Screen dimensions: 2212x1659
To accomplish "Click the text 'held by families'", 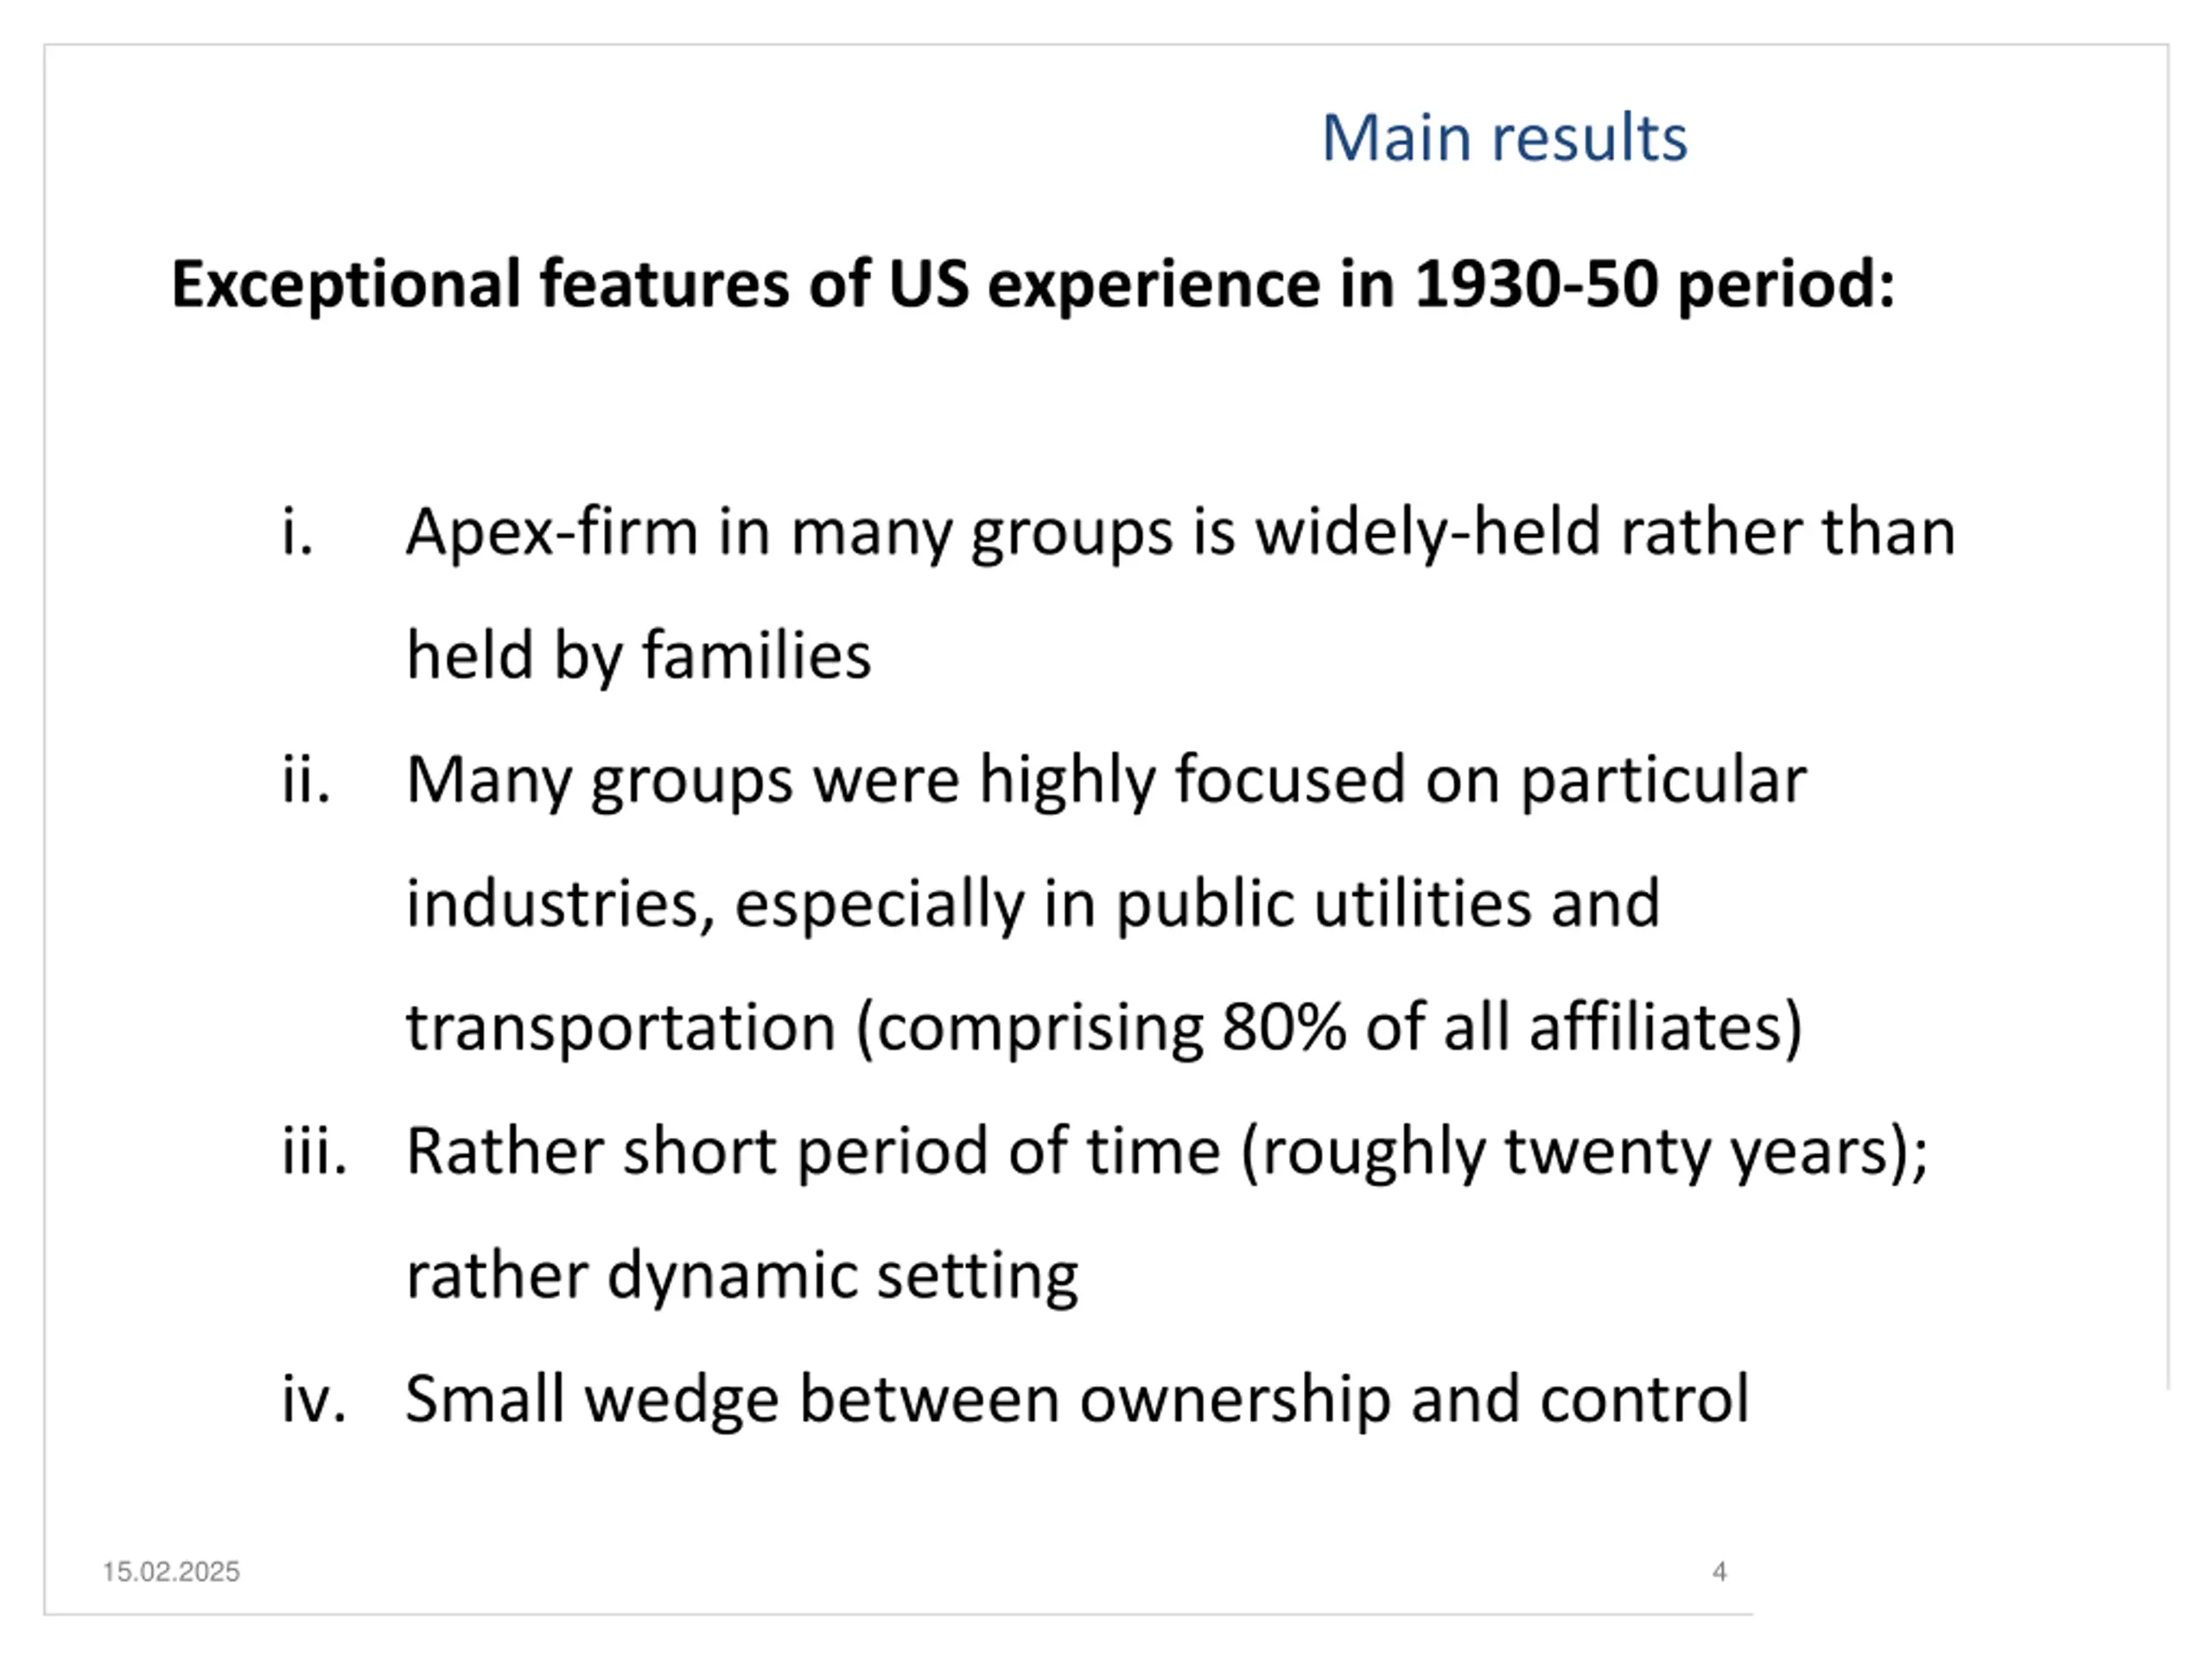I will [x=638, y=657].
